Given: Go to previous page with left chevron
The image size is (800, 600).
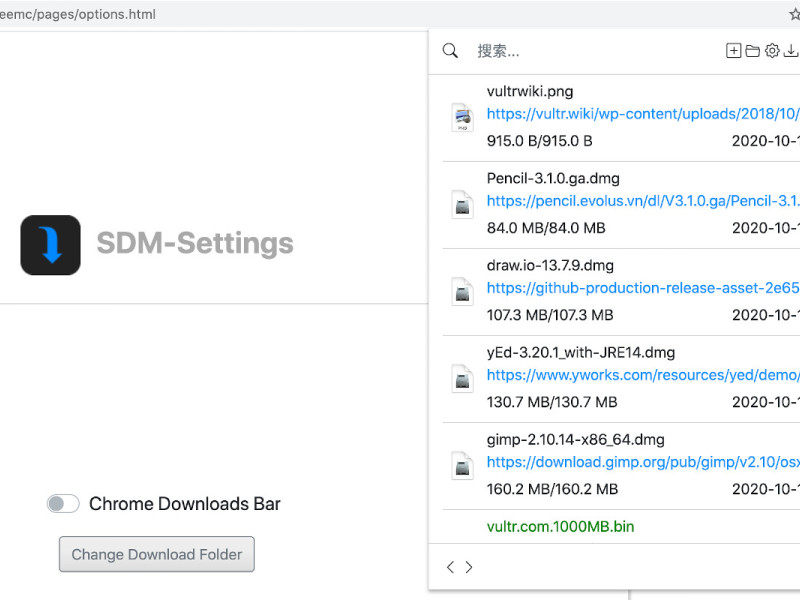Looking at the screenshot, I should click(450, 567).
